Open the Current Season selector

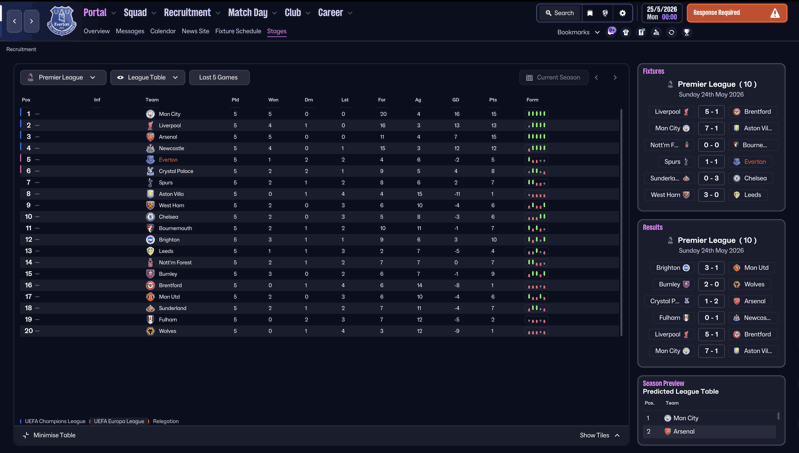(554, 77)
